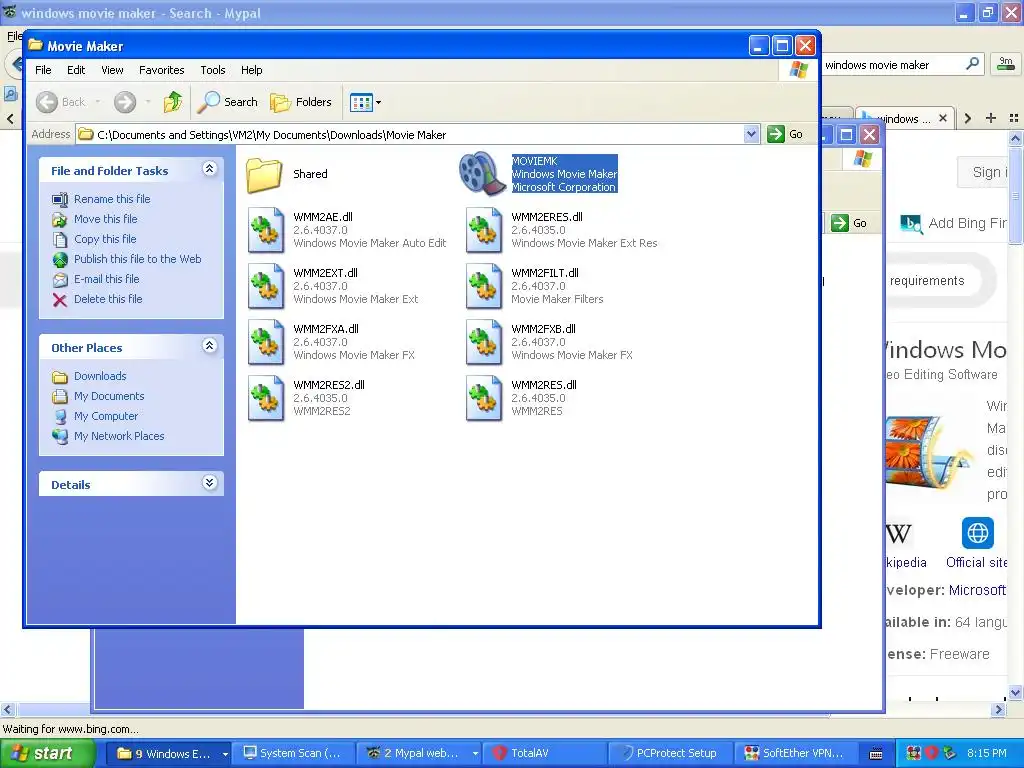Close the Mypal windows tab
This screenshot has height=768, width=1024.
tap(942, 118)
